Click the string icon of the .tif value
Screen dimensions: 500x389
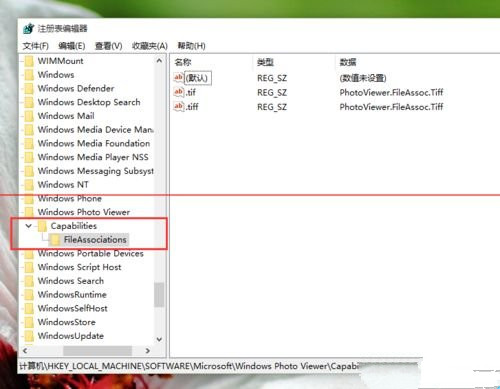coord(179,92)
